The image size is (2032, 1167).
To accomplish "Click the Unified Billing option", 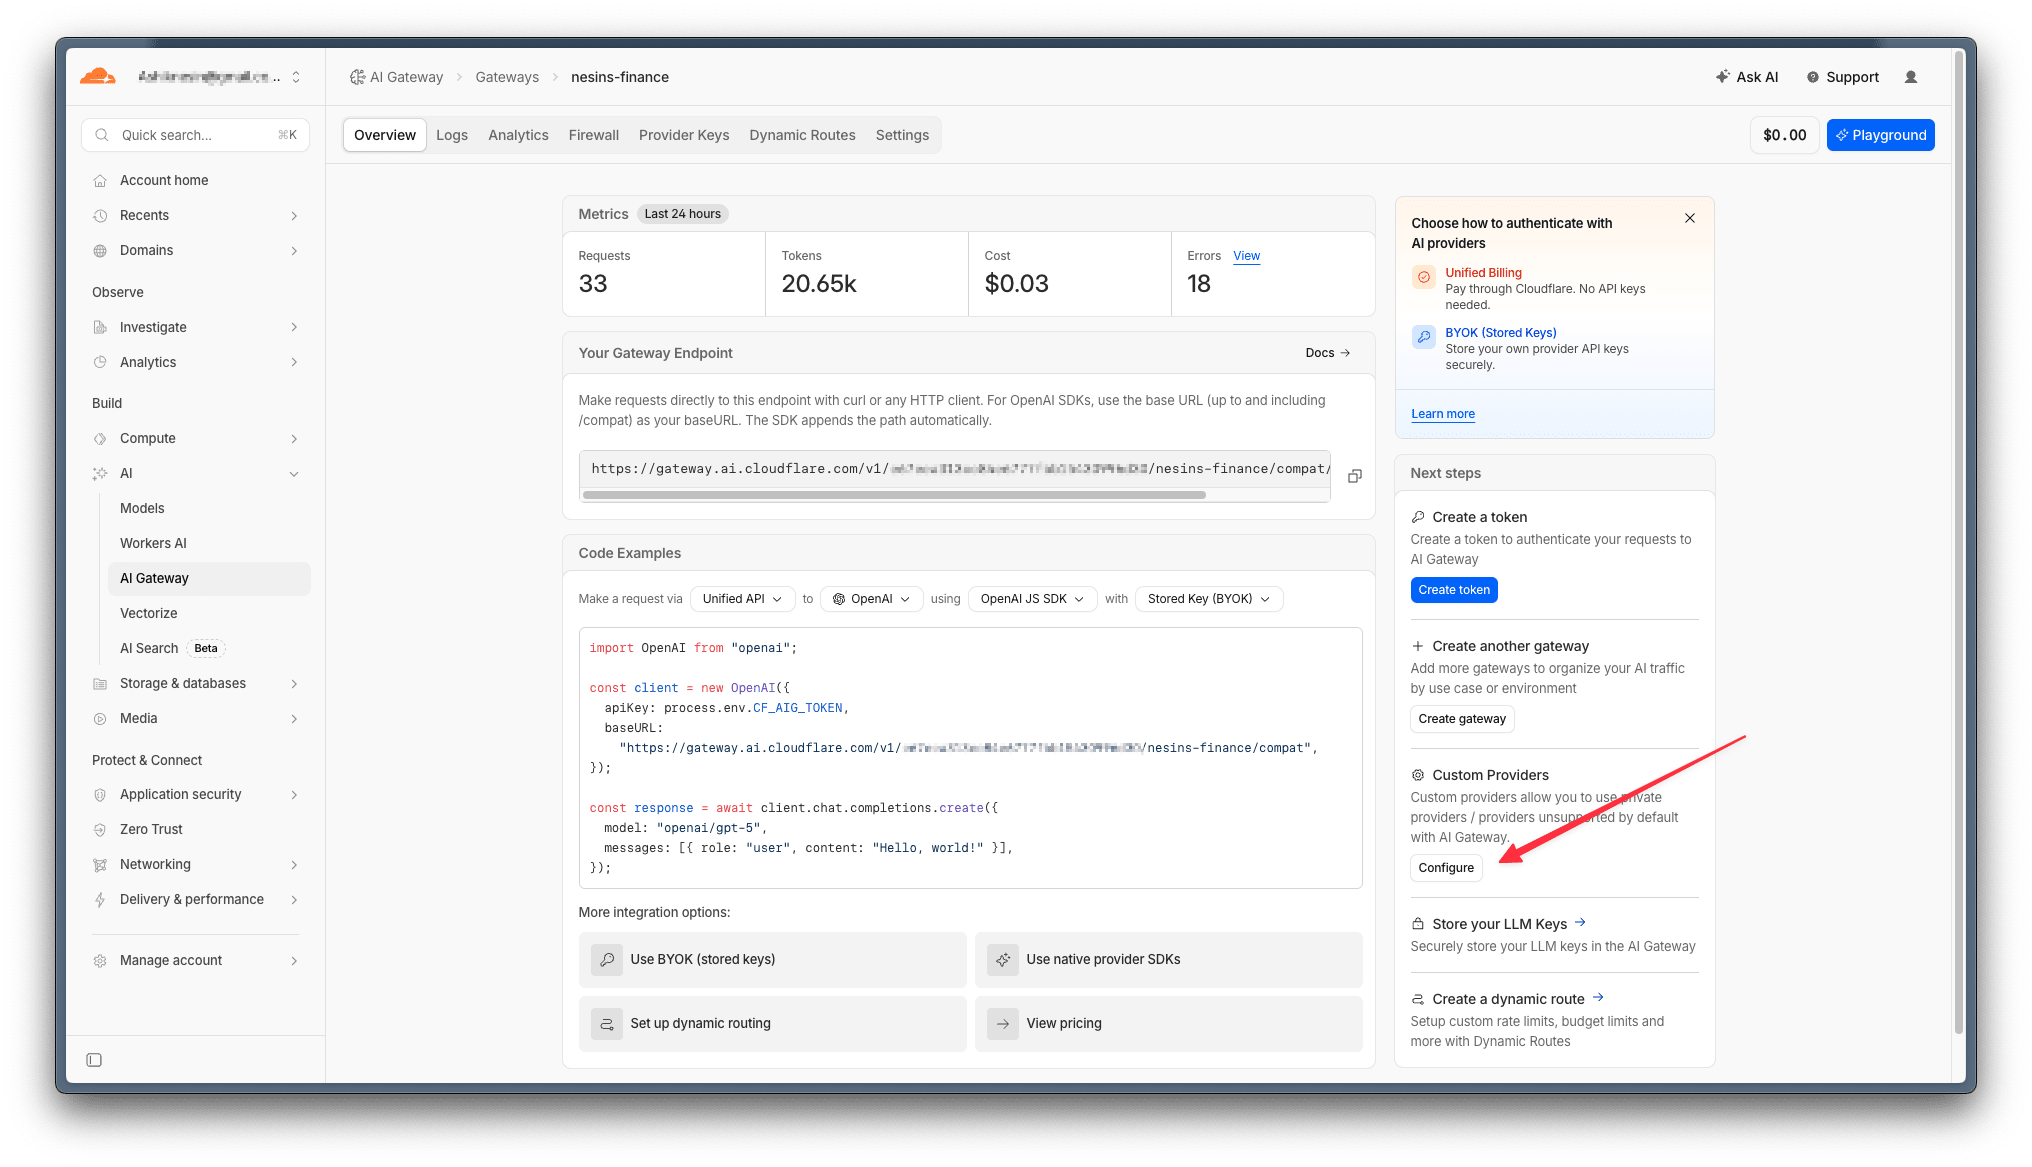I will [1483, 273].
